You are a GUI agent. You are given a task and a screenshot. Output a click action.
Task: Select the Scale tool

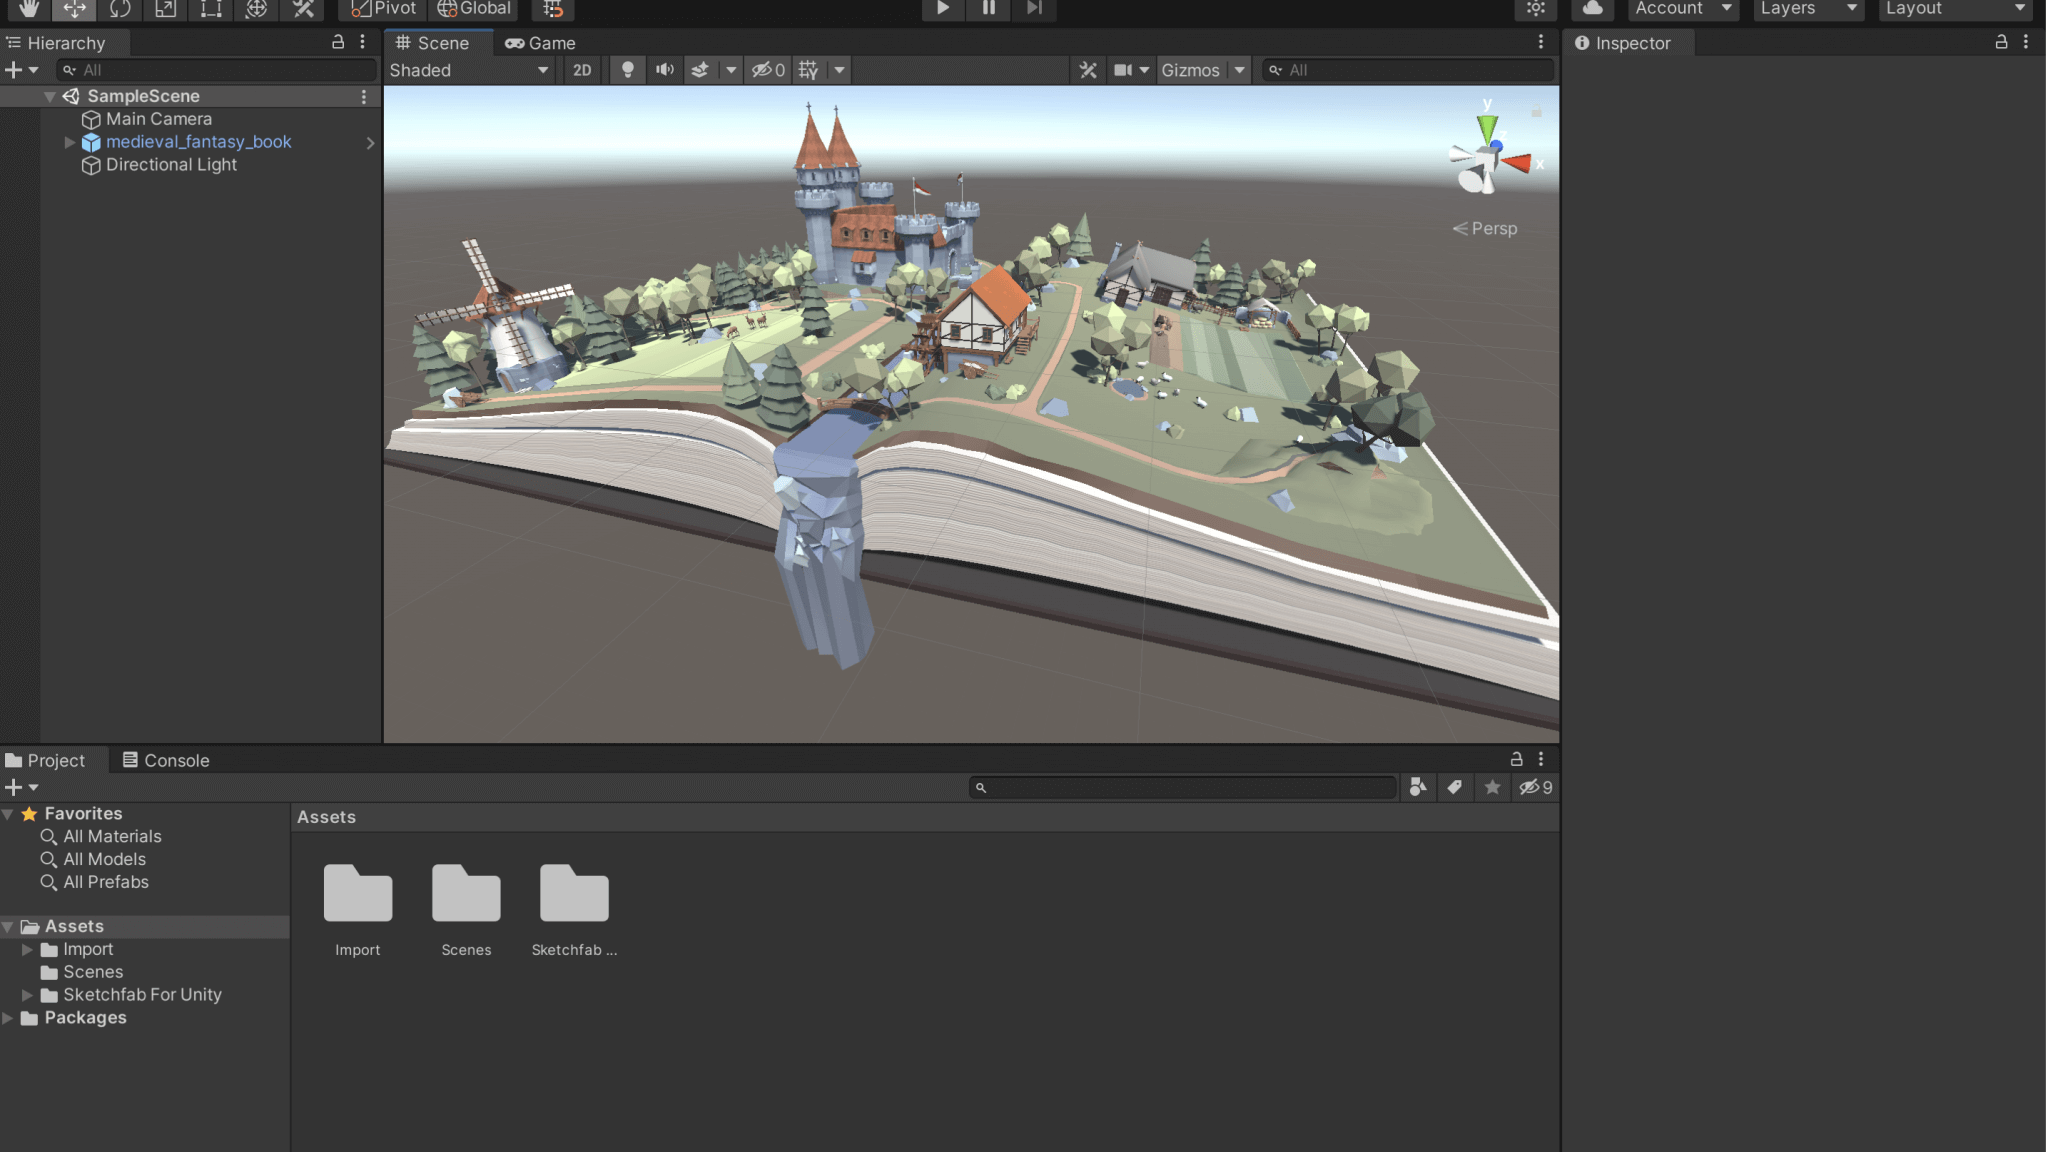164,8
